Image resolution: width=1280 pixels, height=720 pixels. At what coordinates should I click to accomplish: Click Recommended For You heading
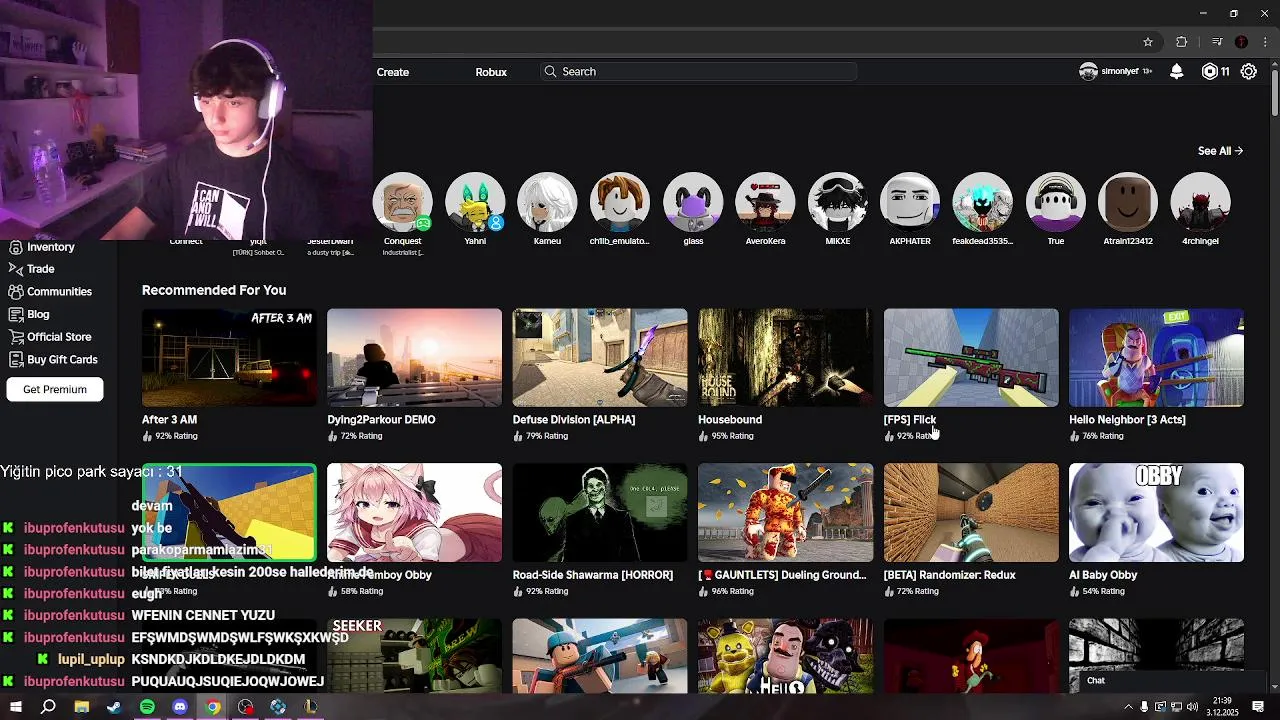[x=214, y=290]
